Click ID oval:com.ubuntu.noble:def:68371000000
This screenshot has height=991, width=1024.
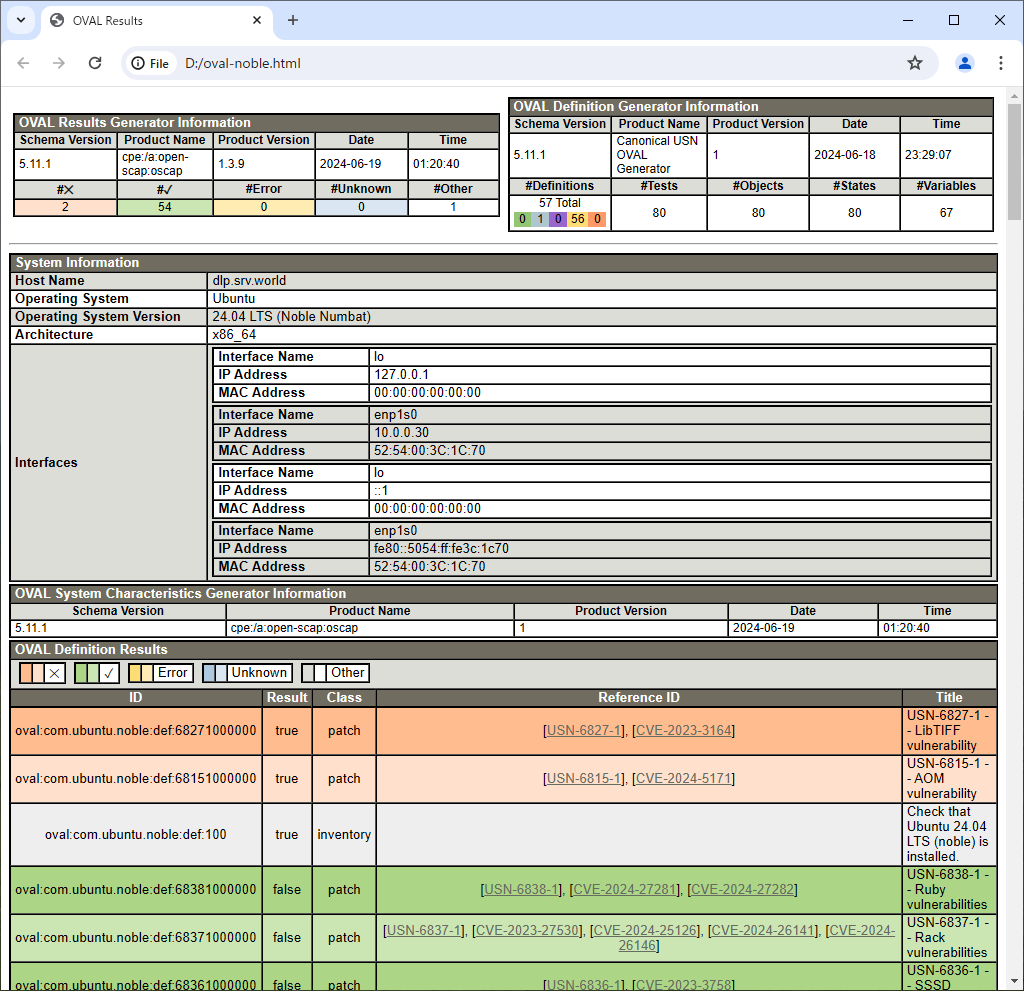[x=136, y=937]
